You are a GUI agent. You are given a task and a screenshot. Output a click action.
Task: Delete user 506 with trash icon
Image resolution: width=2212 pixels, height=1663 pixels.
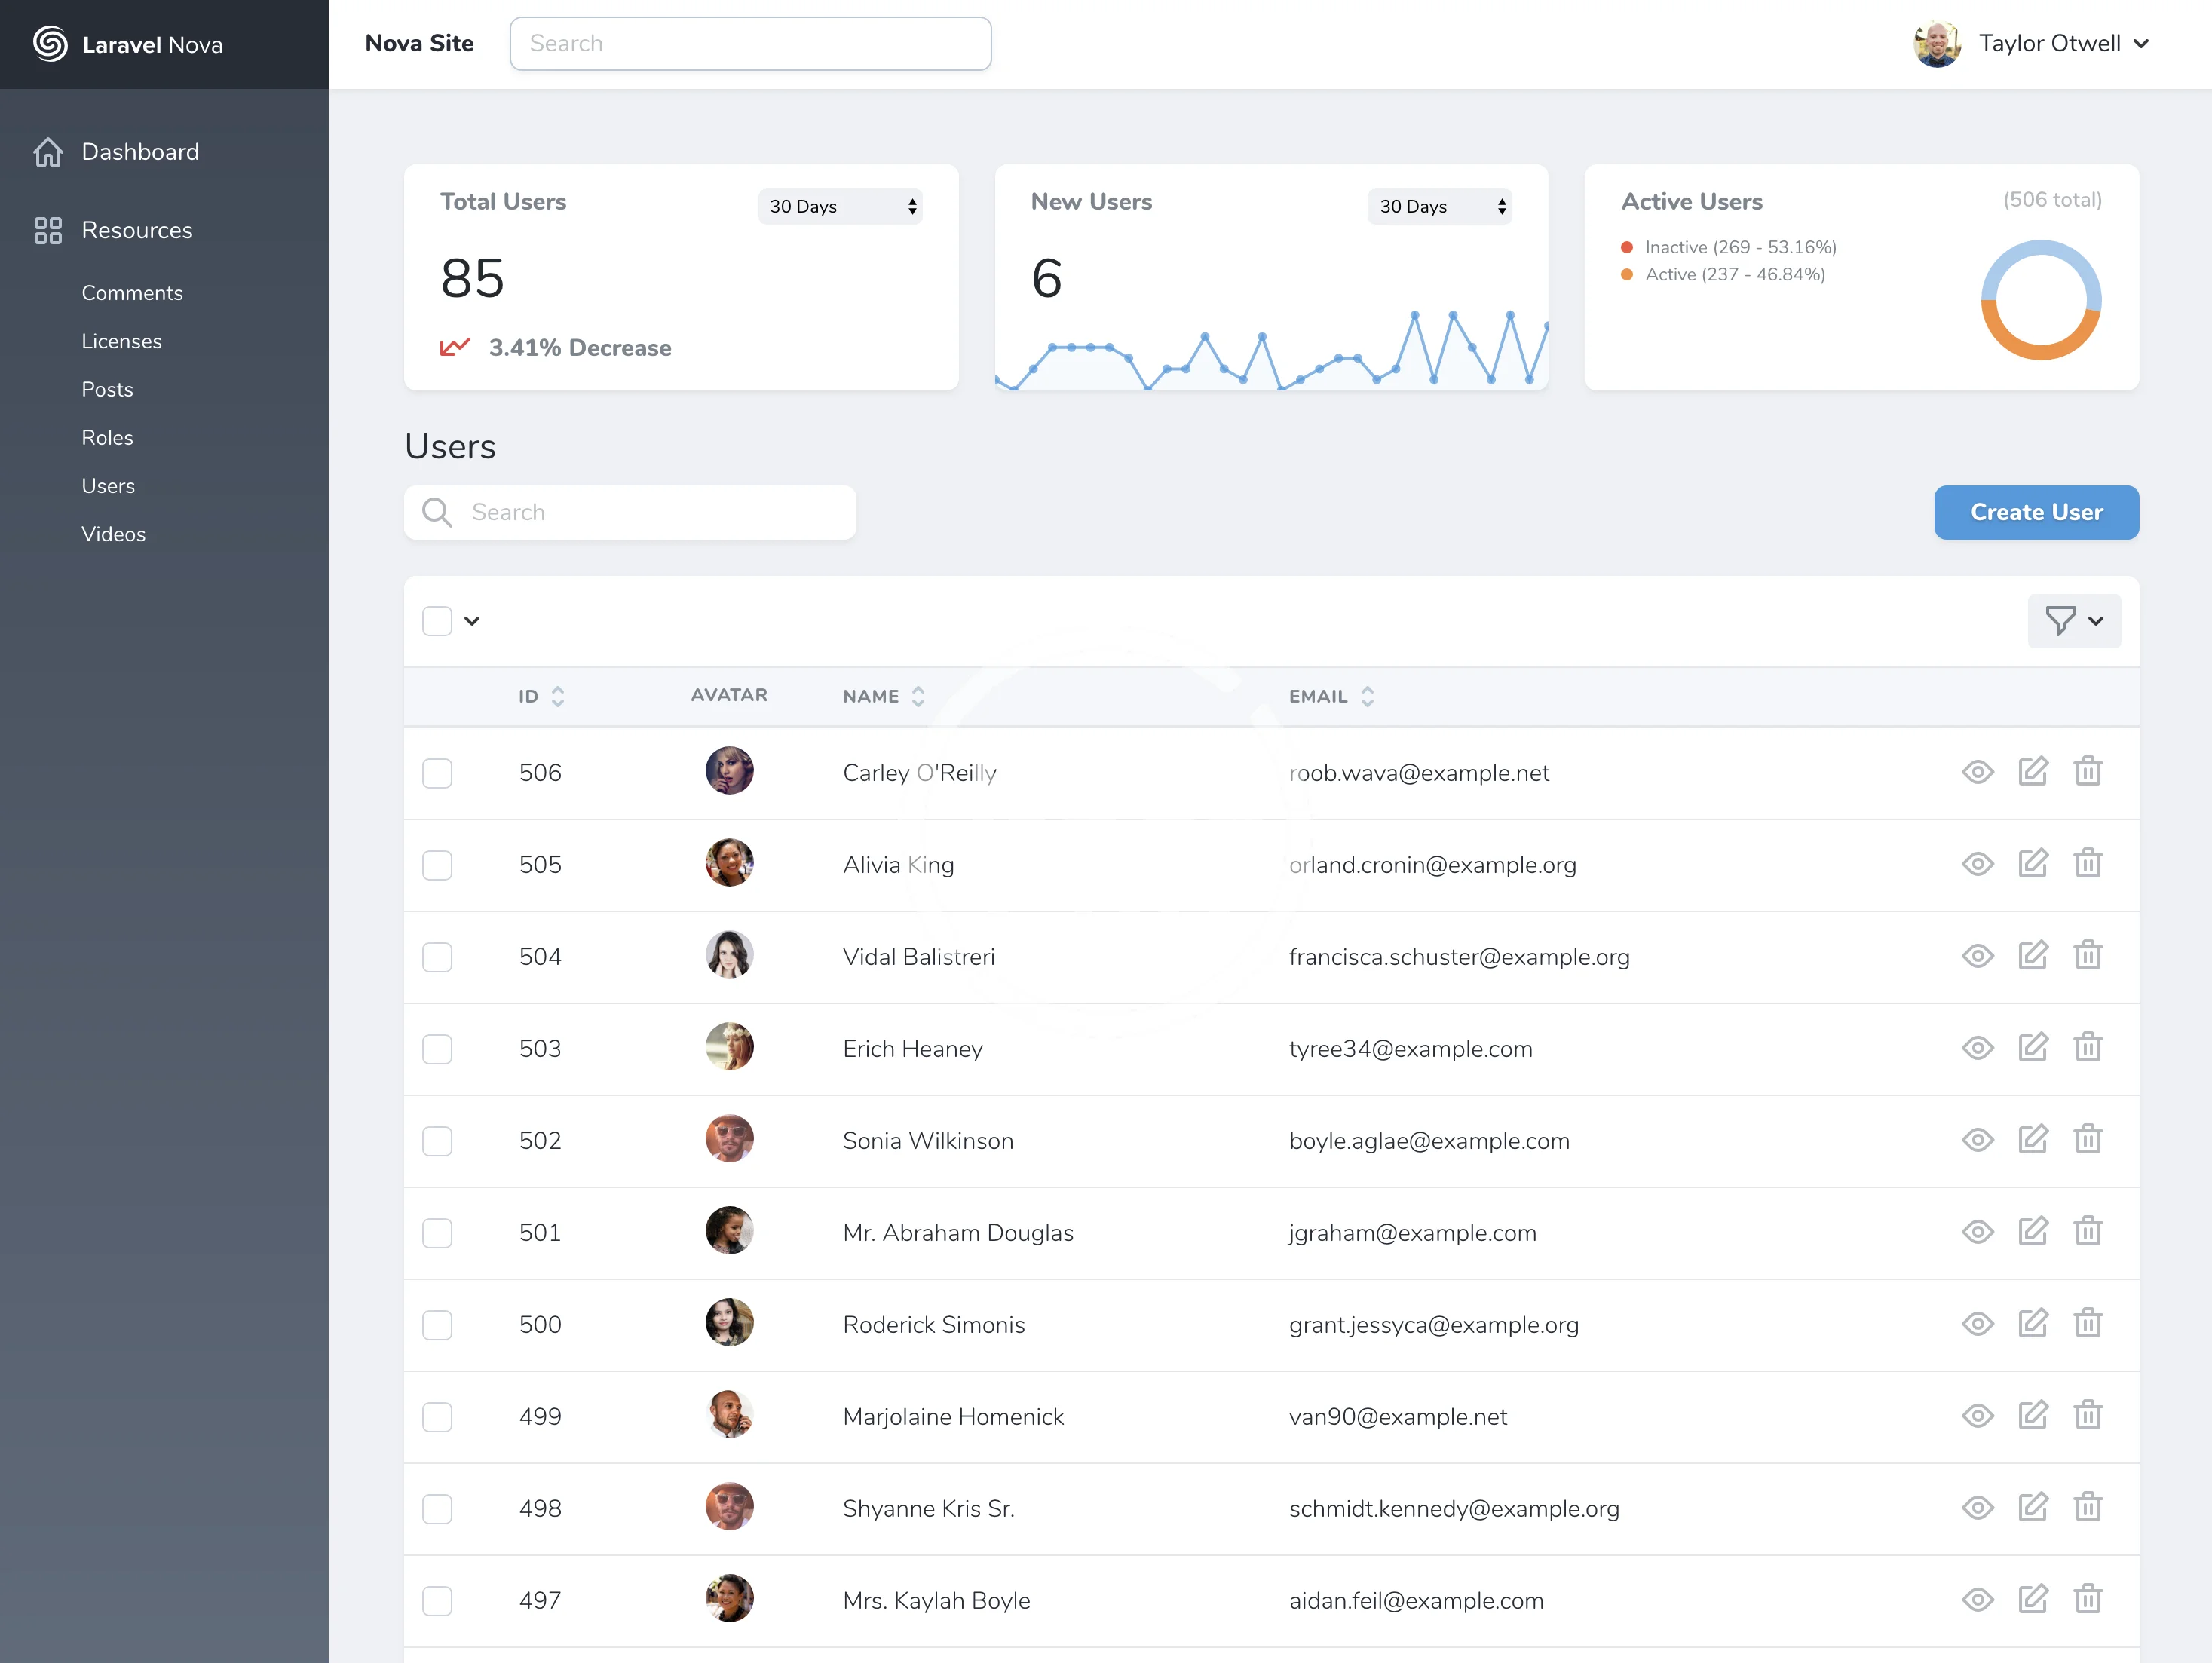tap(2088, 771)
